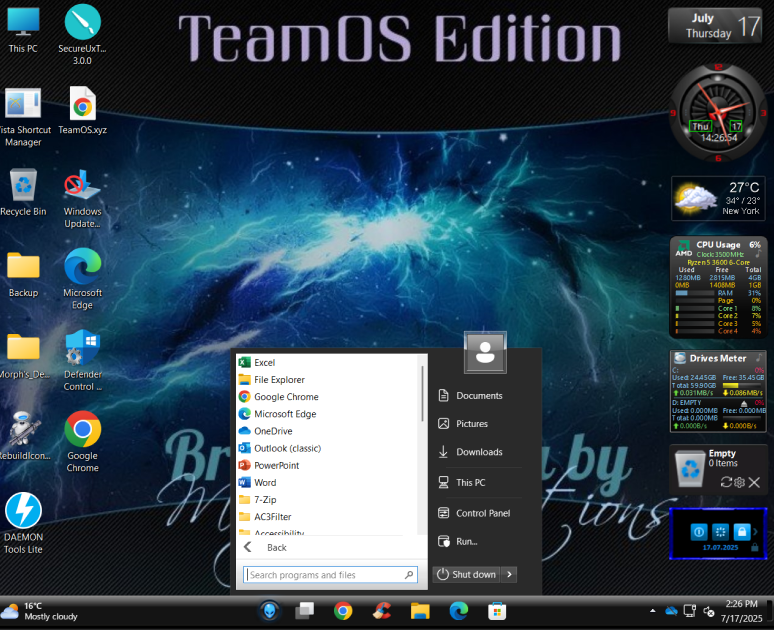The image size is (774, 630).
Task: Open Word from the programs list
Action: tap(328, 482)
